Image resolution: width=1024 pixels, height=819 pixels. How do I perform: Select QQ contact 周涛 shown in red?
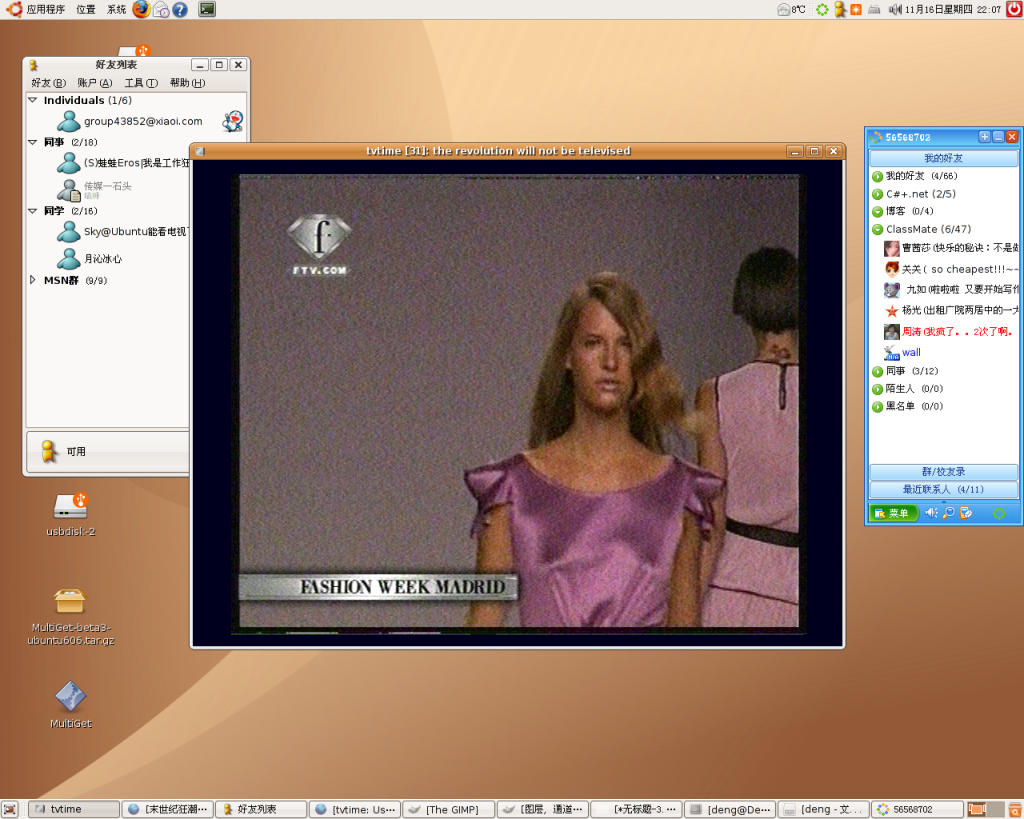tap(950, 332)
